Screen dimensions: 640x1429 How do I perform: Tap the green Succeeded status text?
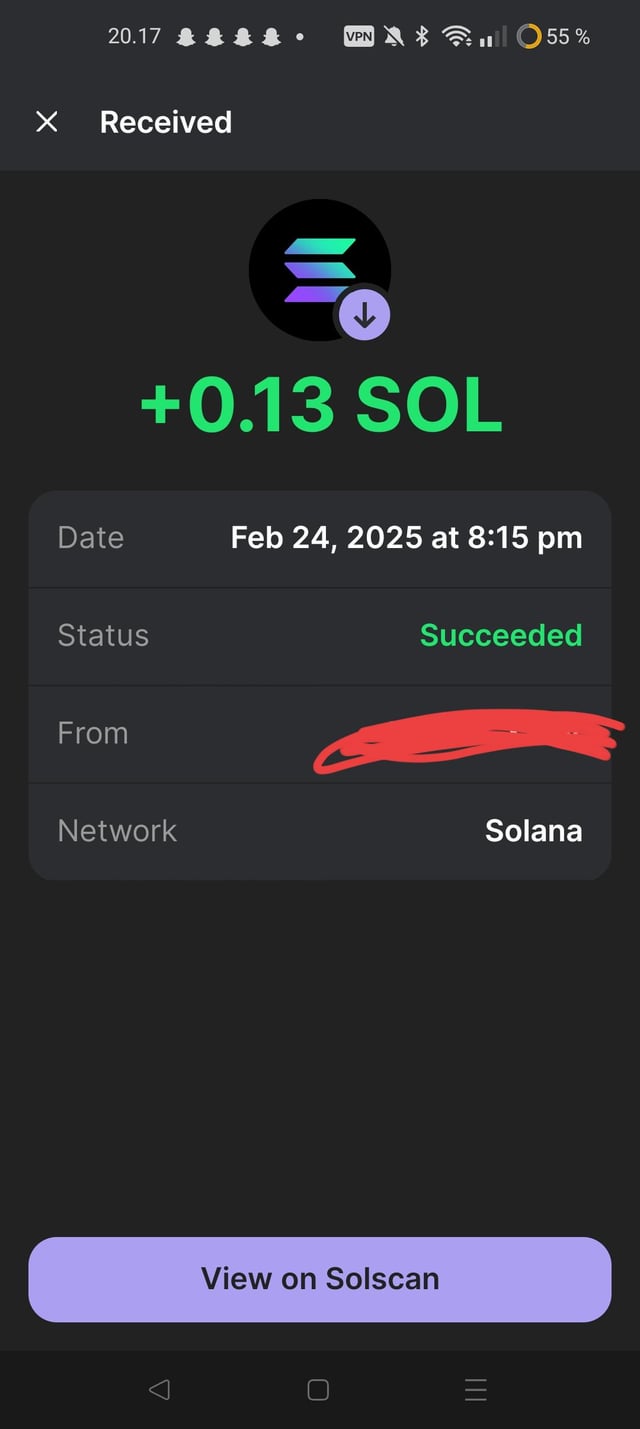tap(500, 635)
